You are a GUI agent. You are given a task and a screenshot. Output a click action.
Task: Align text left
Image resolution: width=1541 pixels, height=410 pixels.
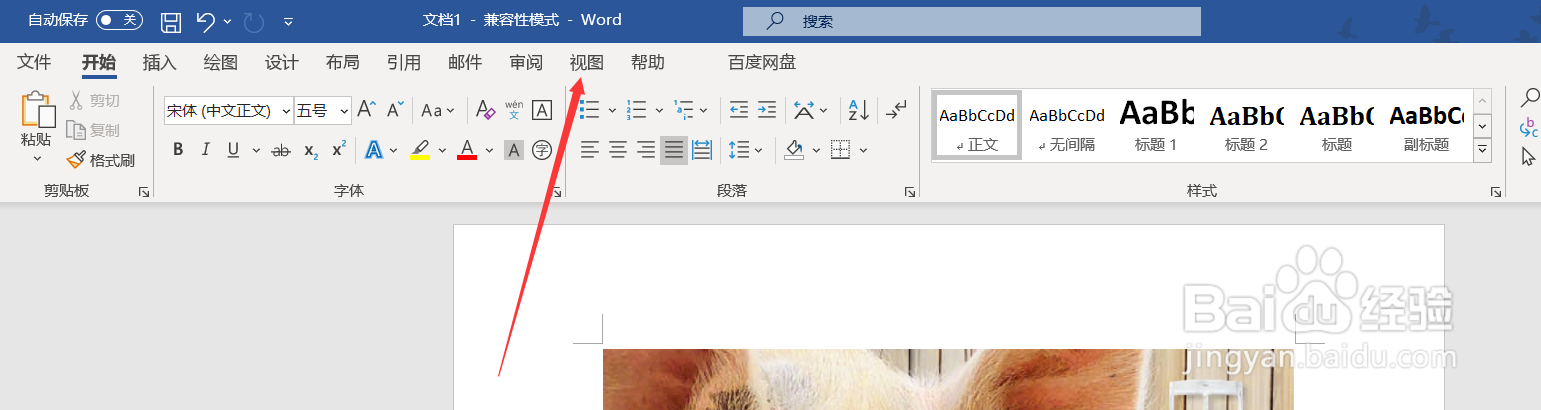(590, 150)
